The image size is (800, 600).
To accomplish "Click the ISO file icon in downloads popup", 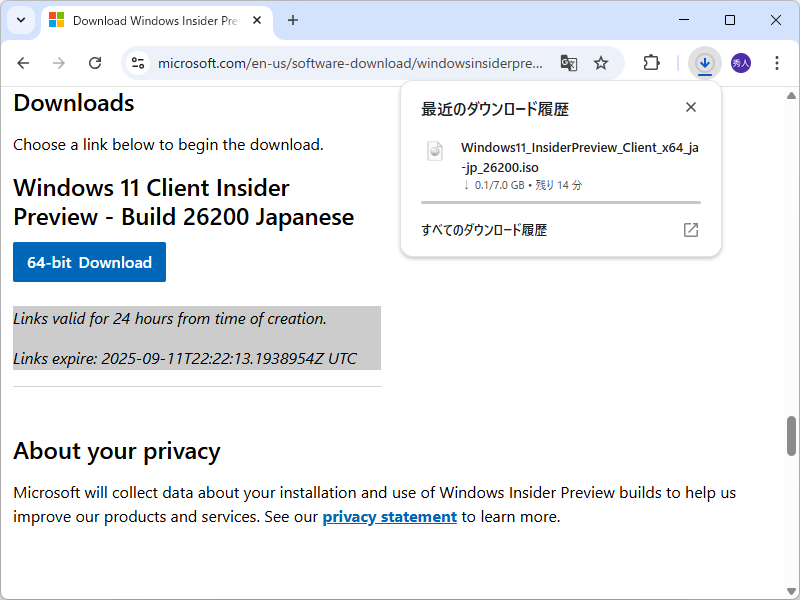I will point(434,151).
